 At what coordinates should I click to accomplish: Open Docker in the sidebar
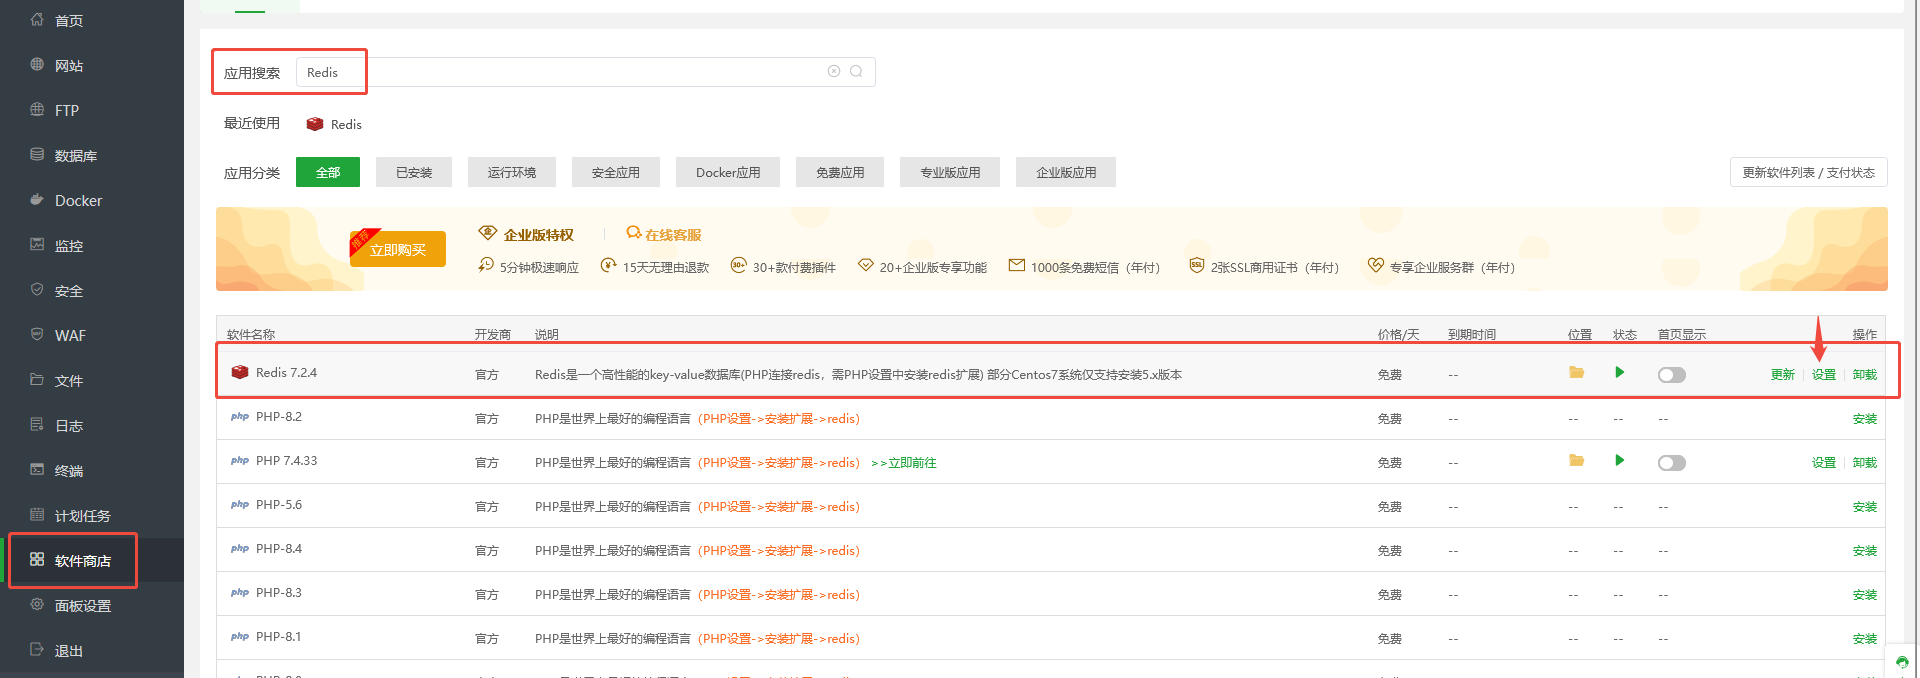(78, 201)
